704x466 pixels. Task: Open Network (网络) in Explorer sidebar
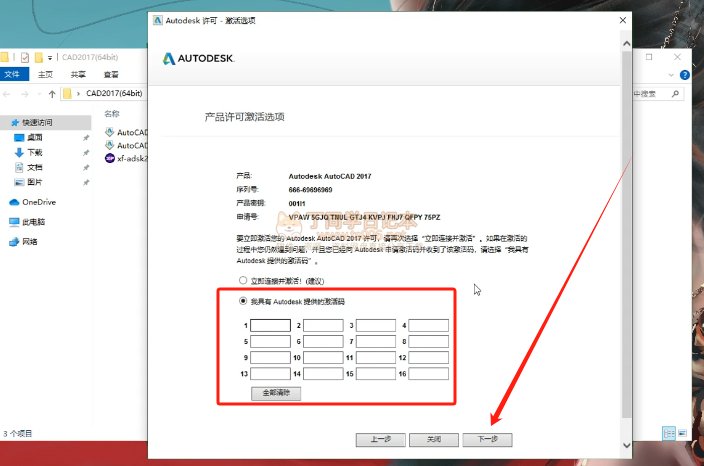(30, 242)
